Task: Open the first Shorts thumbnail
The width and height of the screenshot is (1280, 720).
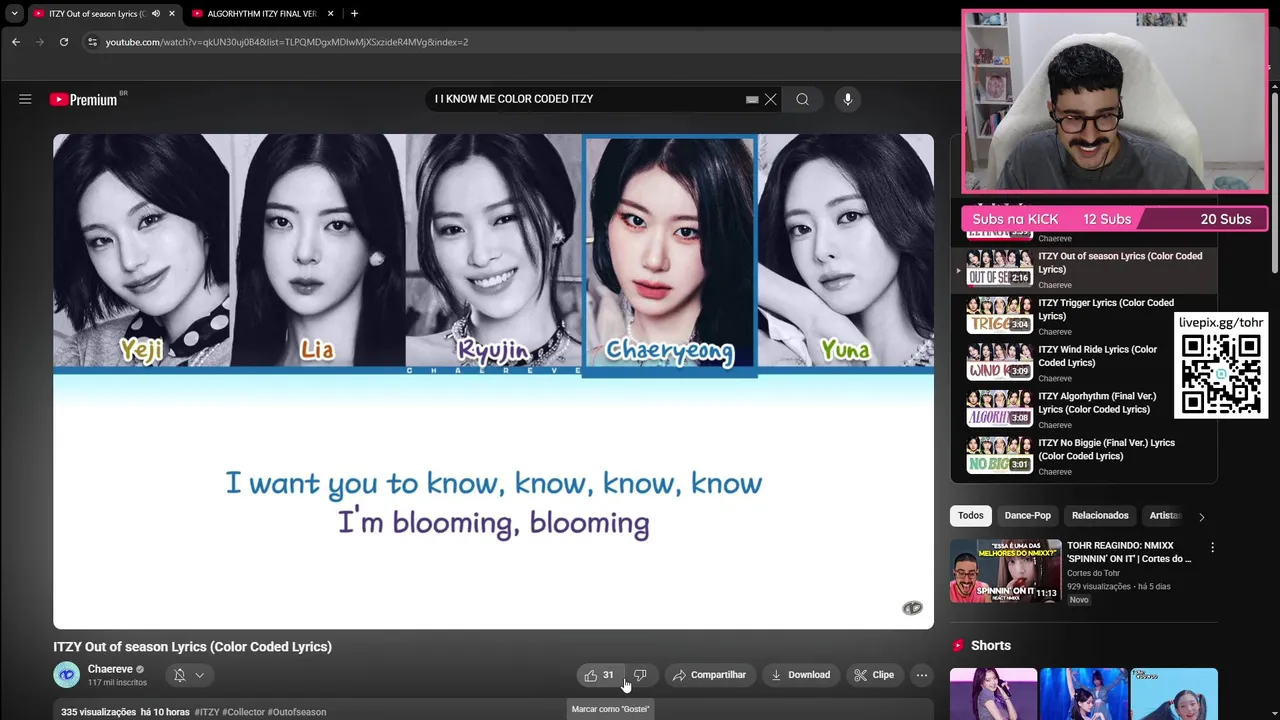Action: coord(993,694)
